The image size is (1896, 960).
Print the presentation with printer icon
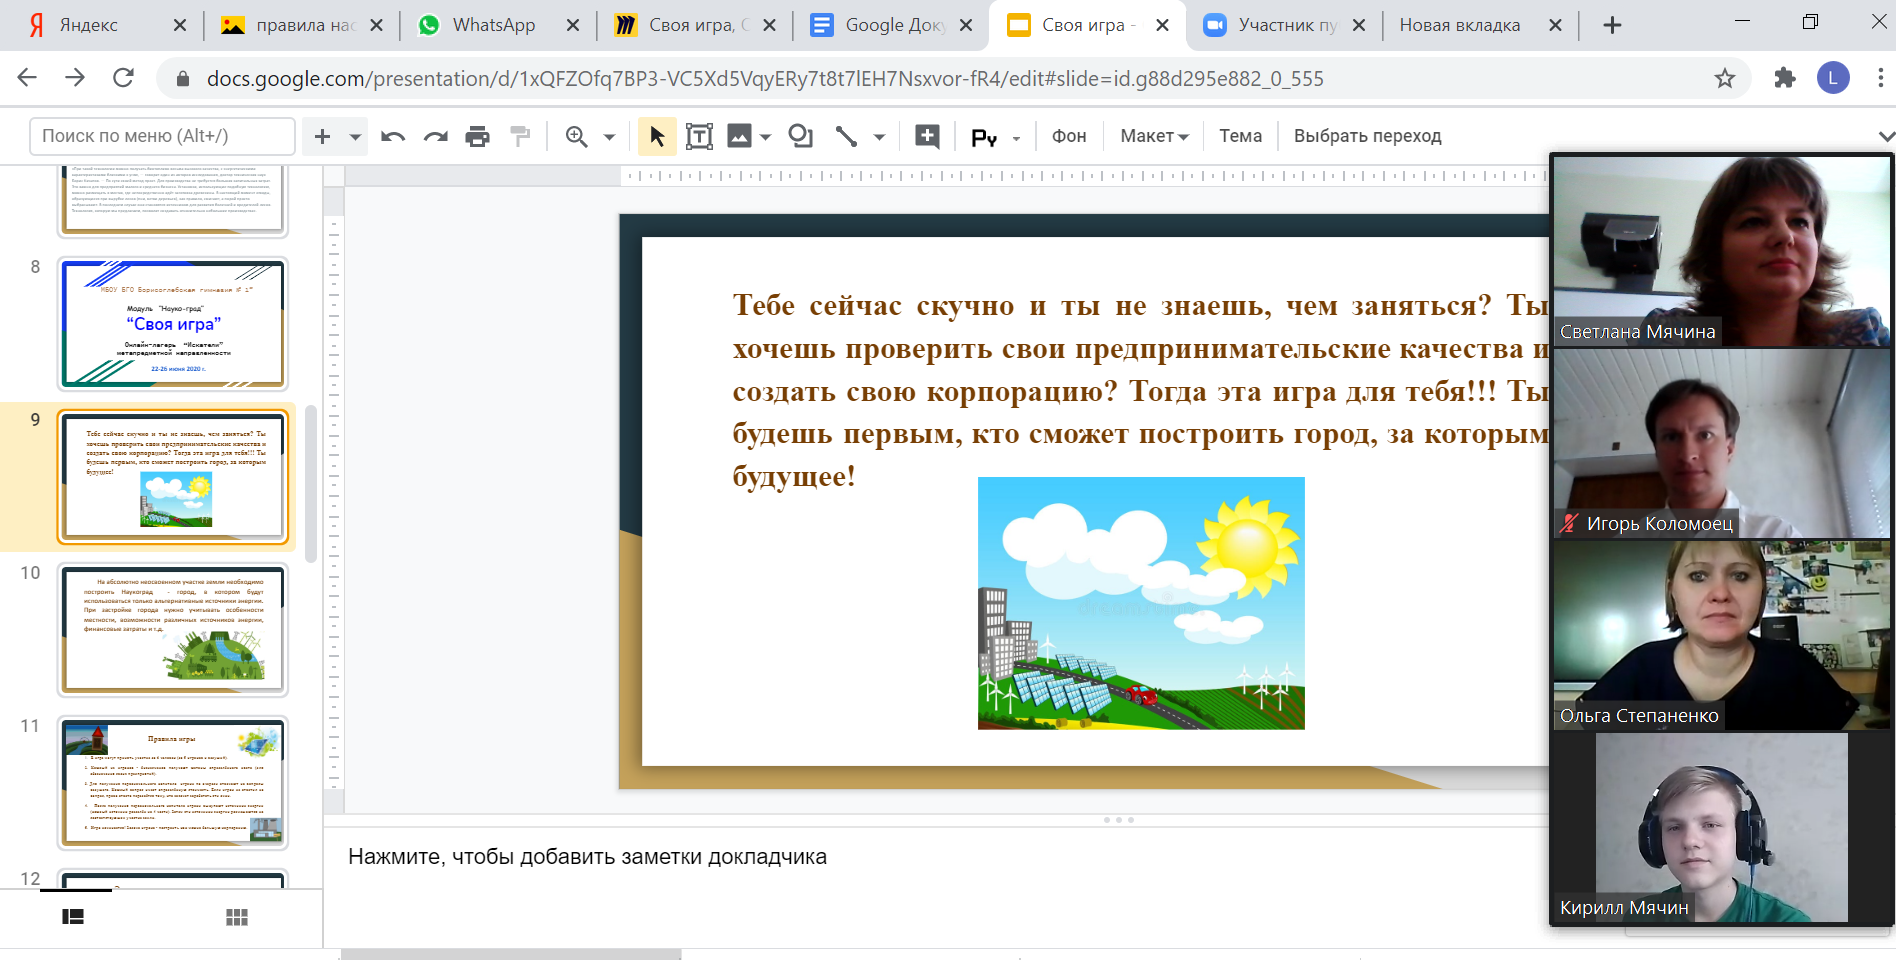(x=478, y=136)
